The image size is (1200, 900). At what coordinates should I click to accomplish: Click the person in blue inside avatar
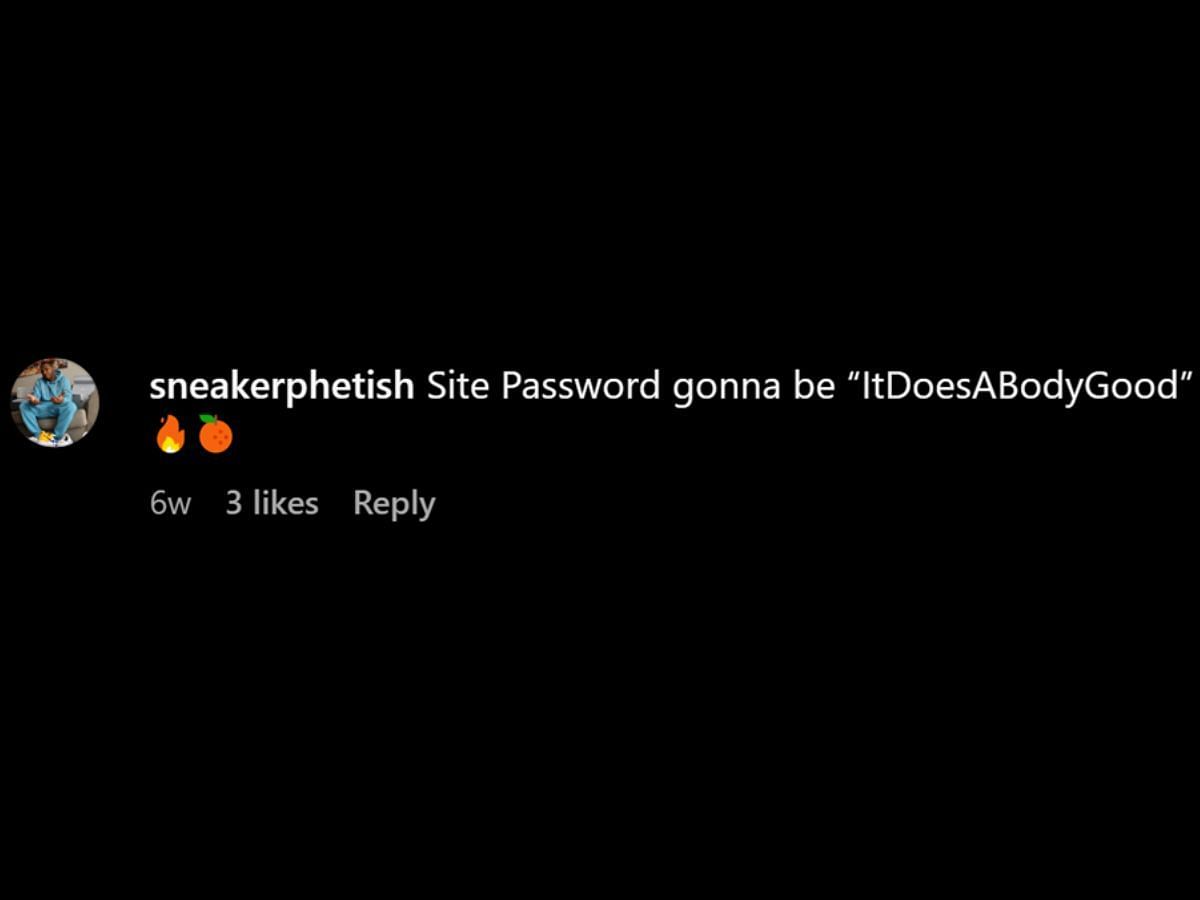click(x=49, y=405)
